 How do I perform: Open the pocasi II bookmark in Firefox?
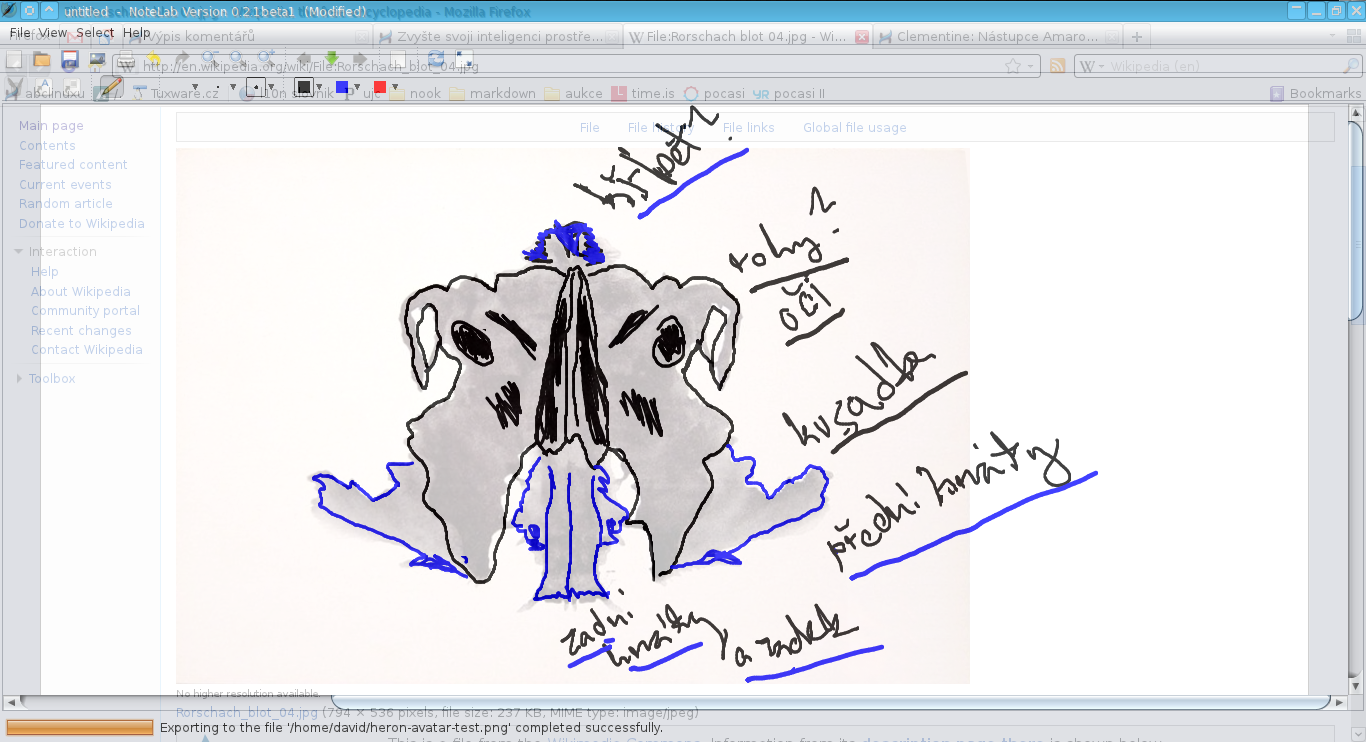pos(789,93)
